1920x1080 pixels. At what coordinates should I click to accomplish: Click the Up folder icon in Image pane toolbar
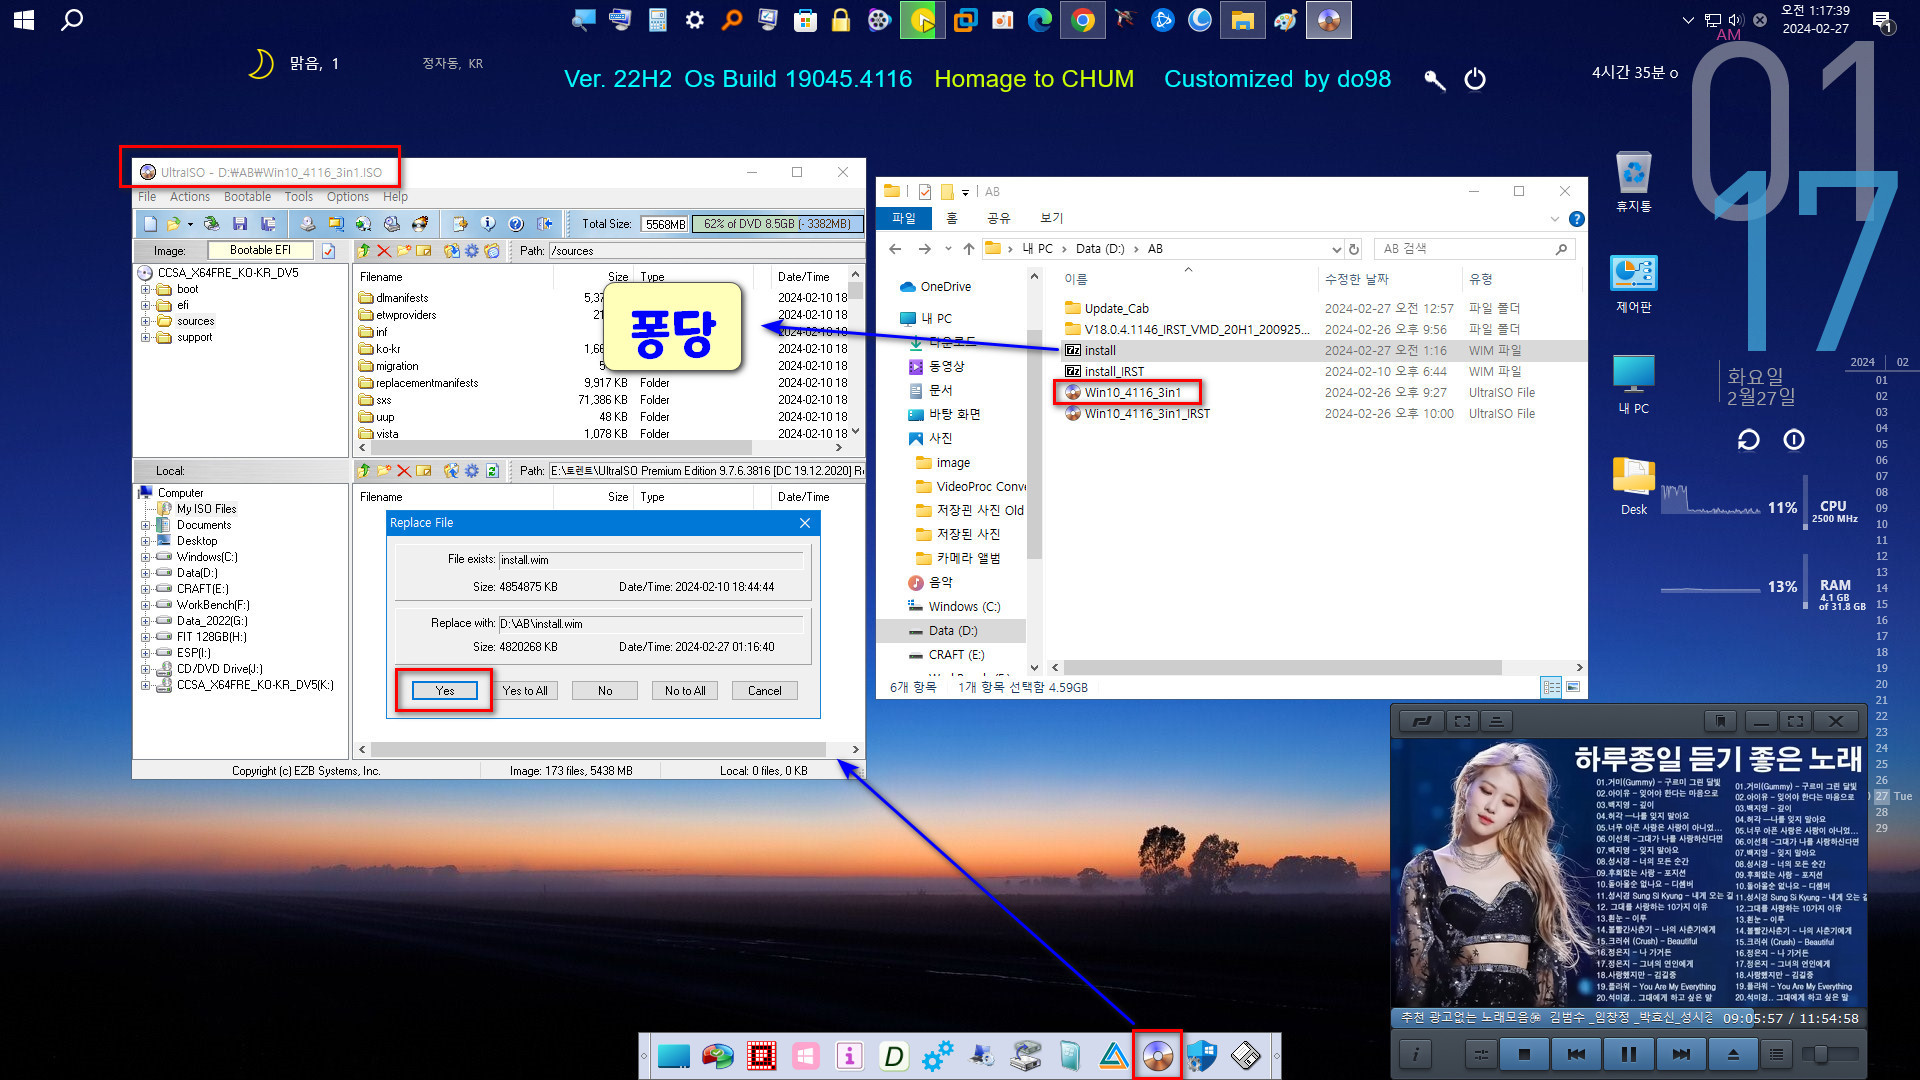364,251
